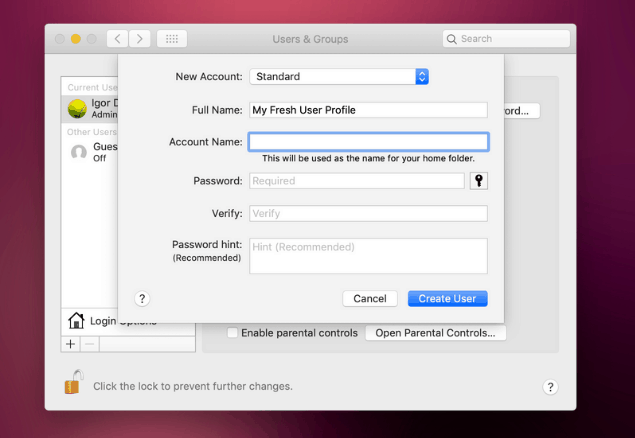Click the partially hidden password button behind the sheet
The image size is (635, 438).
pos(522,111)
